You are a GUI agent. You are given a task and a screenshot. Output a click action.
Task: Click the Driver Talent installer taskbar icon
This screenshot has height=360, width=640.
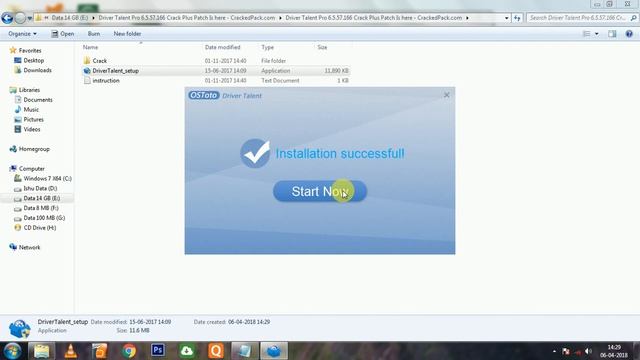coord(273,351)
